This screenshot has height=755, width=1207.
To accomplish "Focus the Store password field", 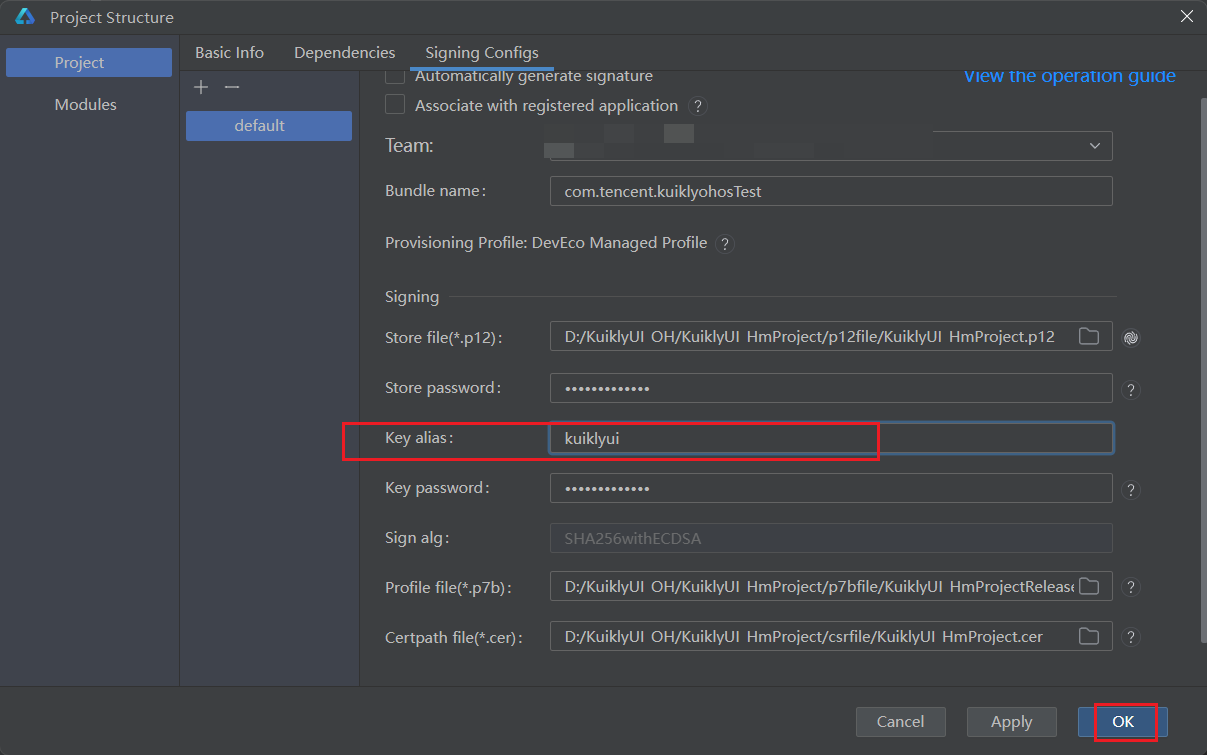I will 831,388.
